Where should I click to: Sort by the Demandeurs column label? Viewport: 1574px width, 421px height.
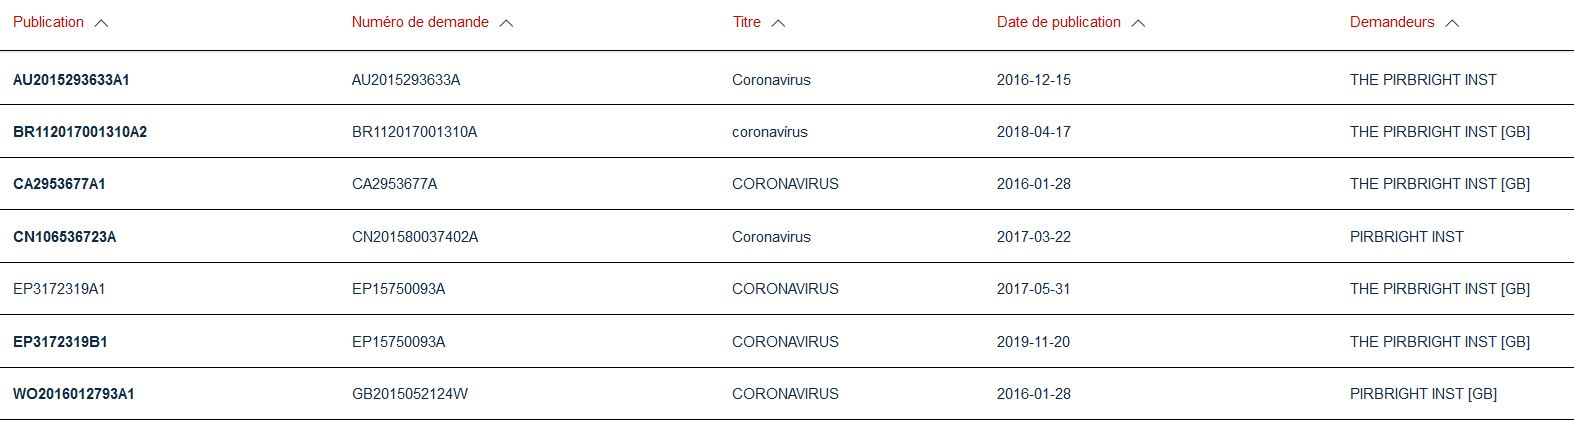click(1392, 22)
